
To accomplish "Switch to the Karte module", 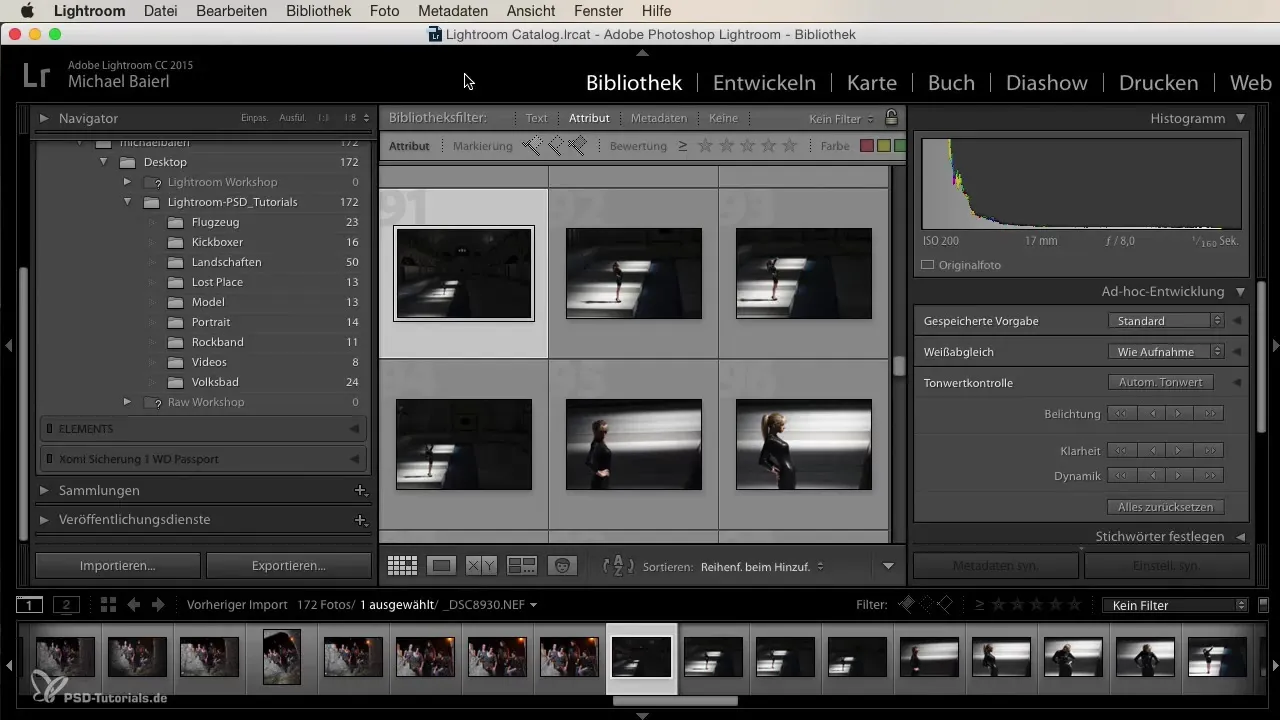I will (872, 83).
